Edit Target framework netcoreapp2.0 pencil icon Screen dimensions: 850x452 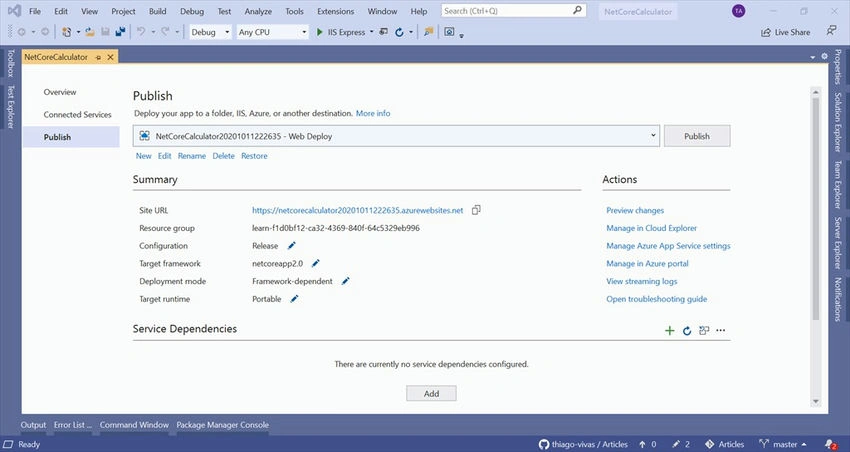coord(315,263)
